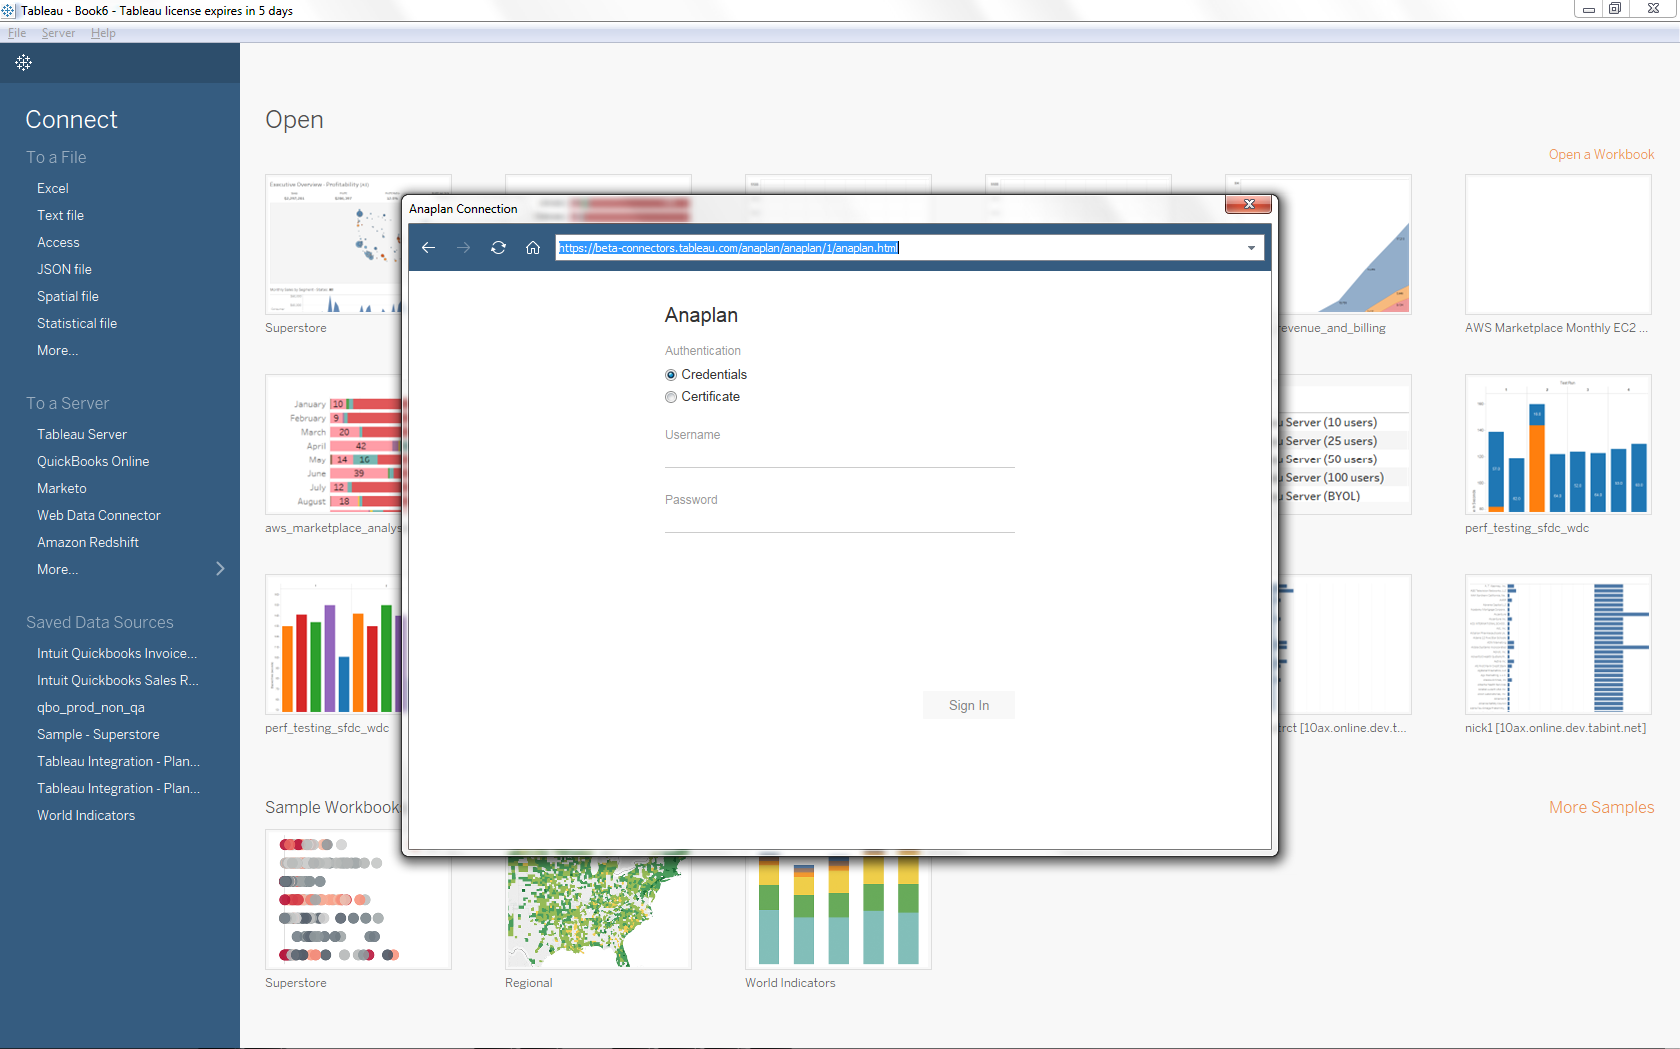Connect to QuickBooks Online
1680x1049 pixels.
point(93,461)
